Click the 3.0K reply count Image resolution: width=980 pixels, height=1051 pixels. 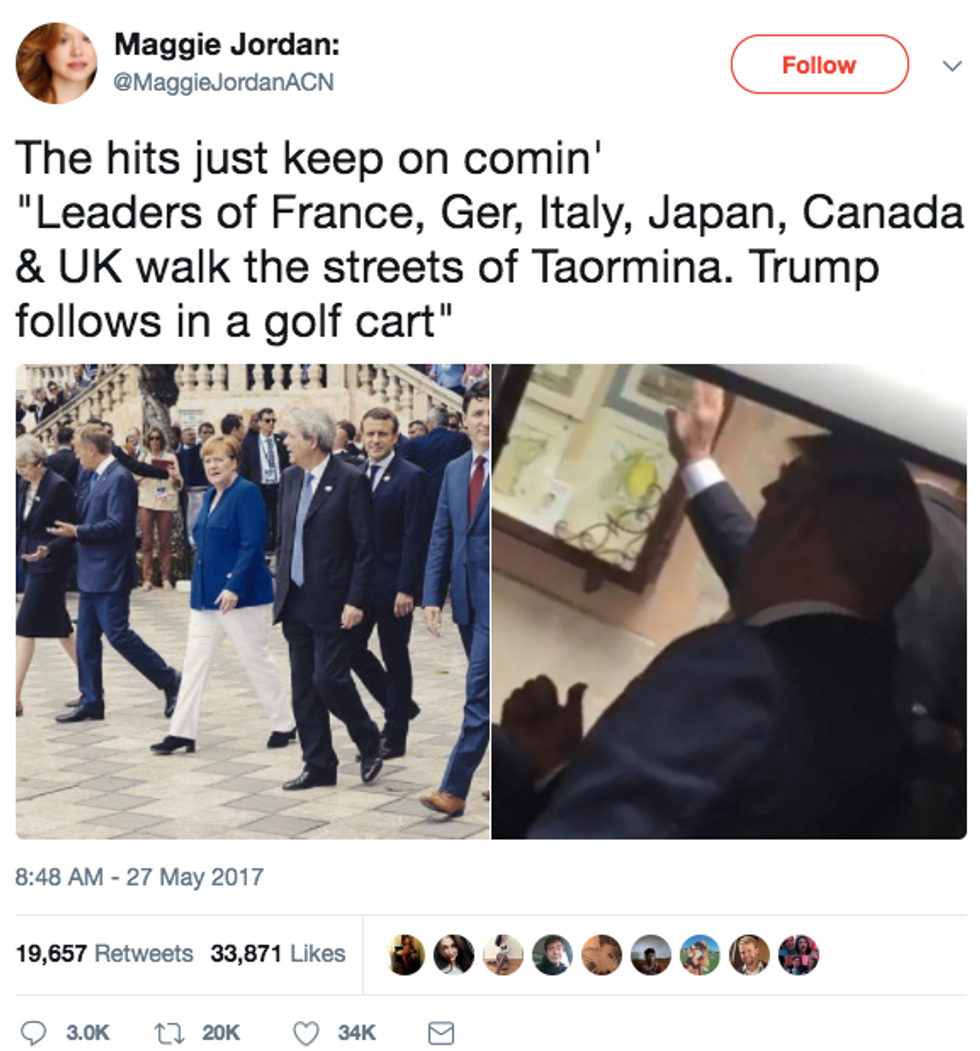[88, 1032]
